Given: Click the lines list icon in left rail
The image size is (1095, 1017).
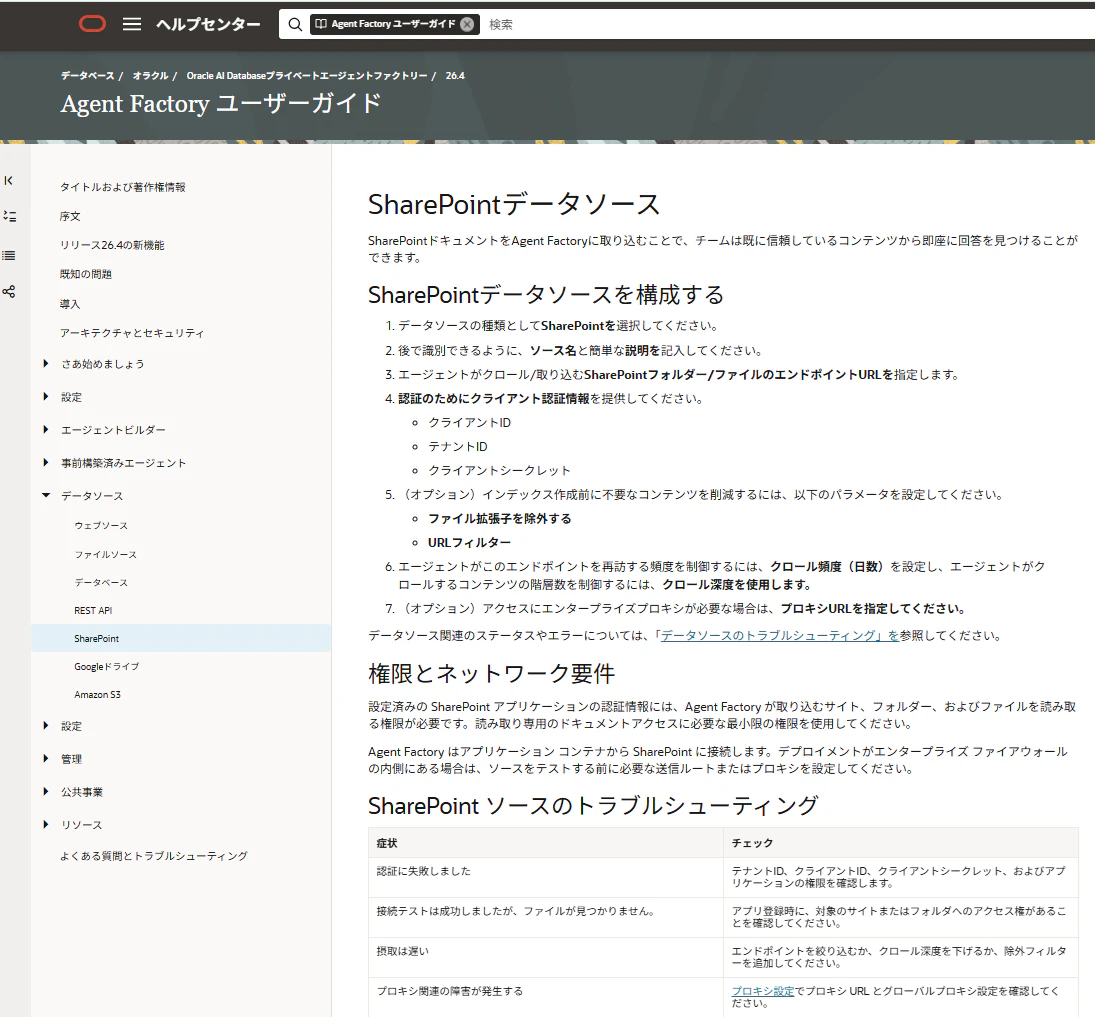Looking at the screenshot, I should point(8,256).
